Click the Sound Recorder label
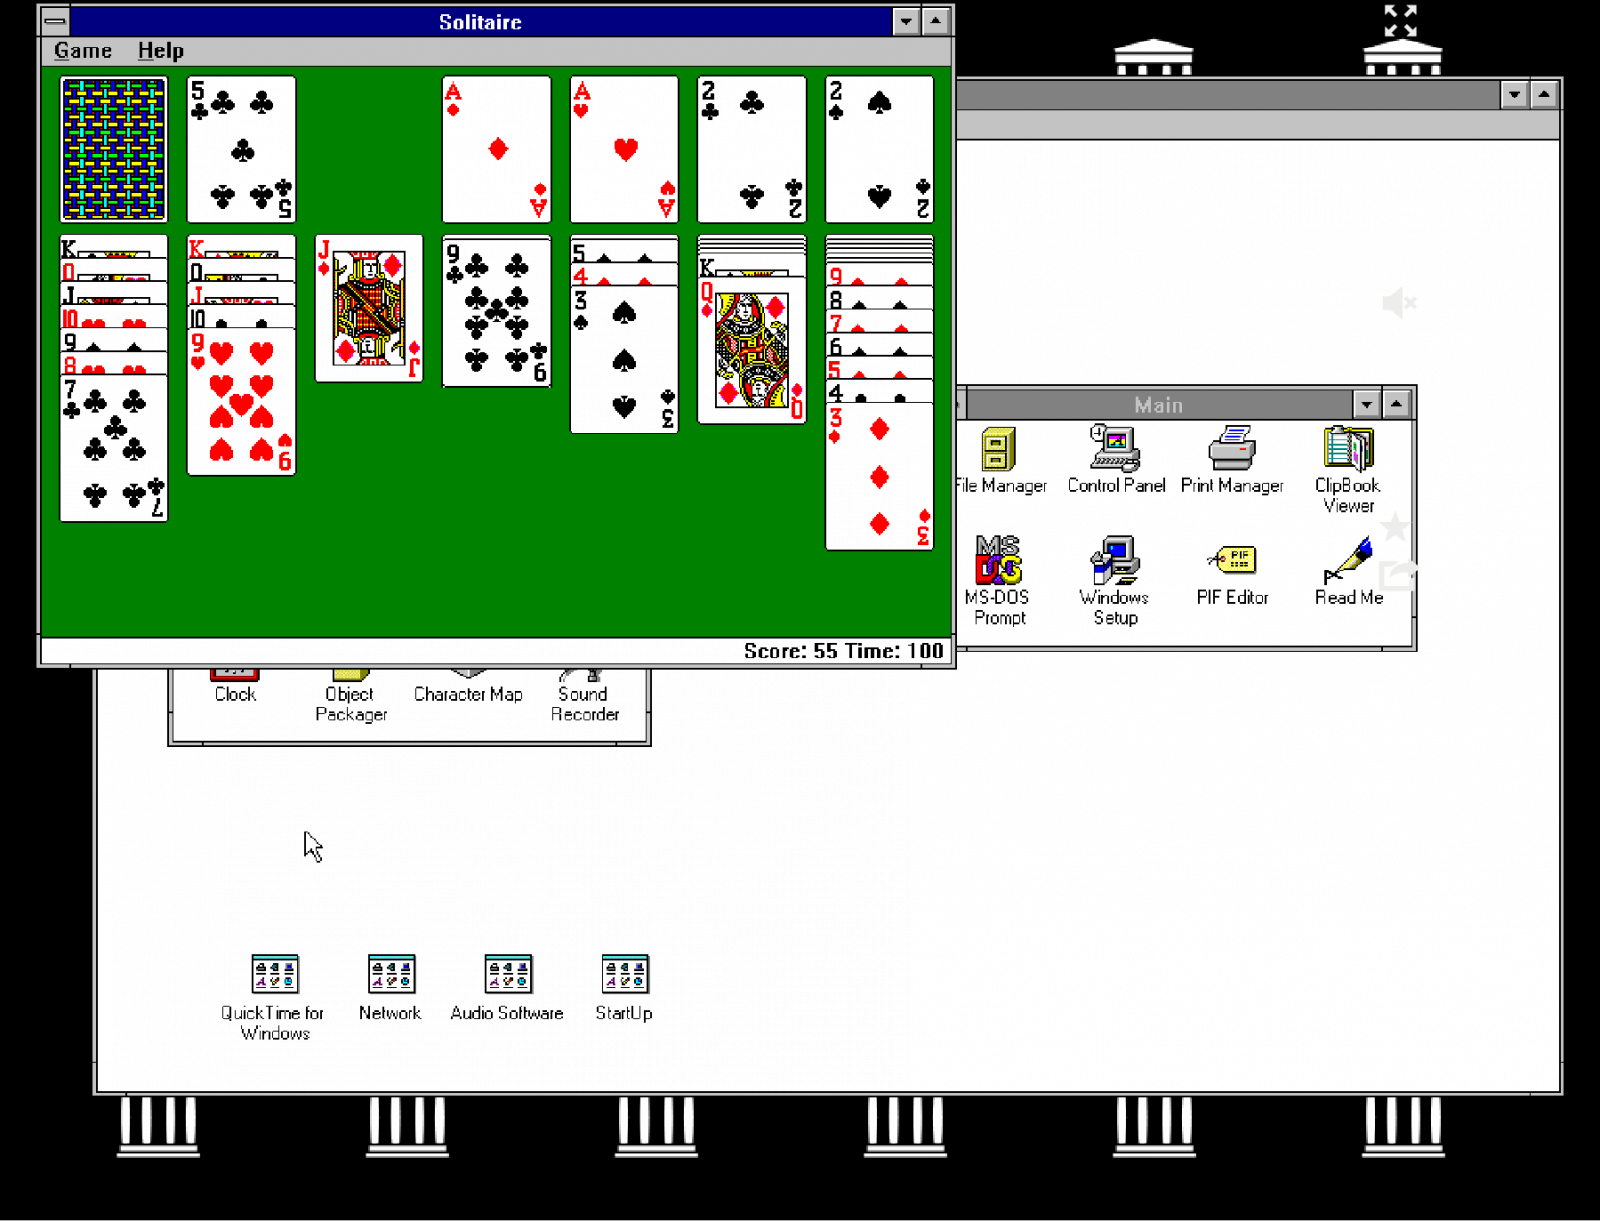 click(x=584, y=704)
